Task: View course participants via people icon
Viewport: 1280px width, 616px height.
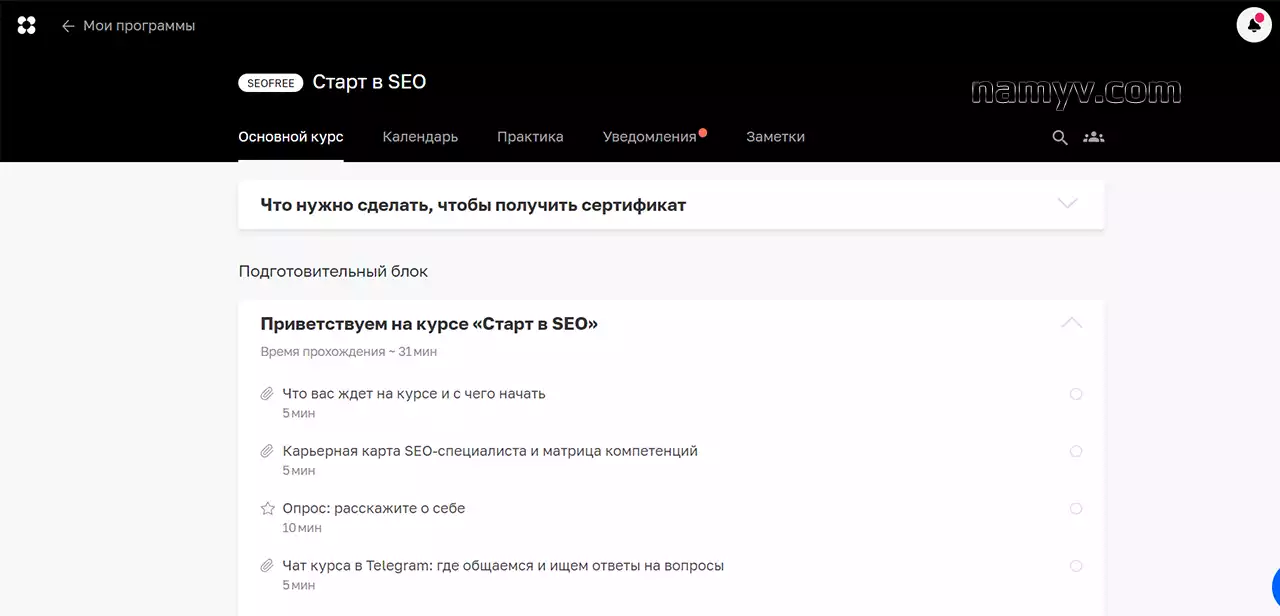Action: pyautogui.click(x=1094, y=138)
